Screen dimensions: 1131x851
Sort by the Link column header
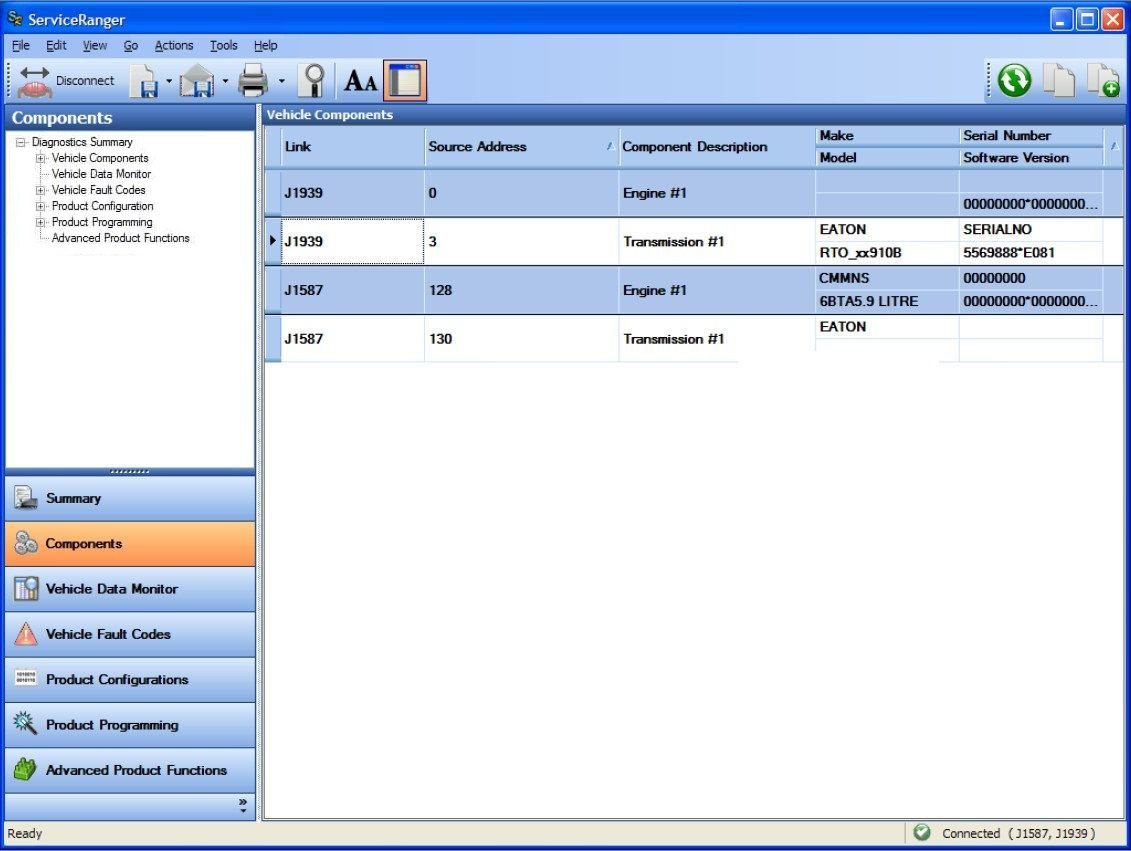[353, 146]
